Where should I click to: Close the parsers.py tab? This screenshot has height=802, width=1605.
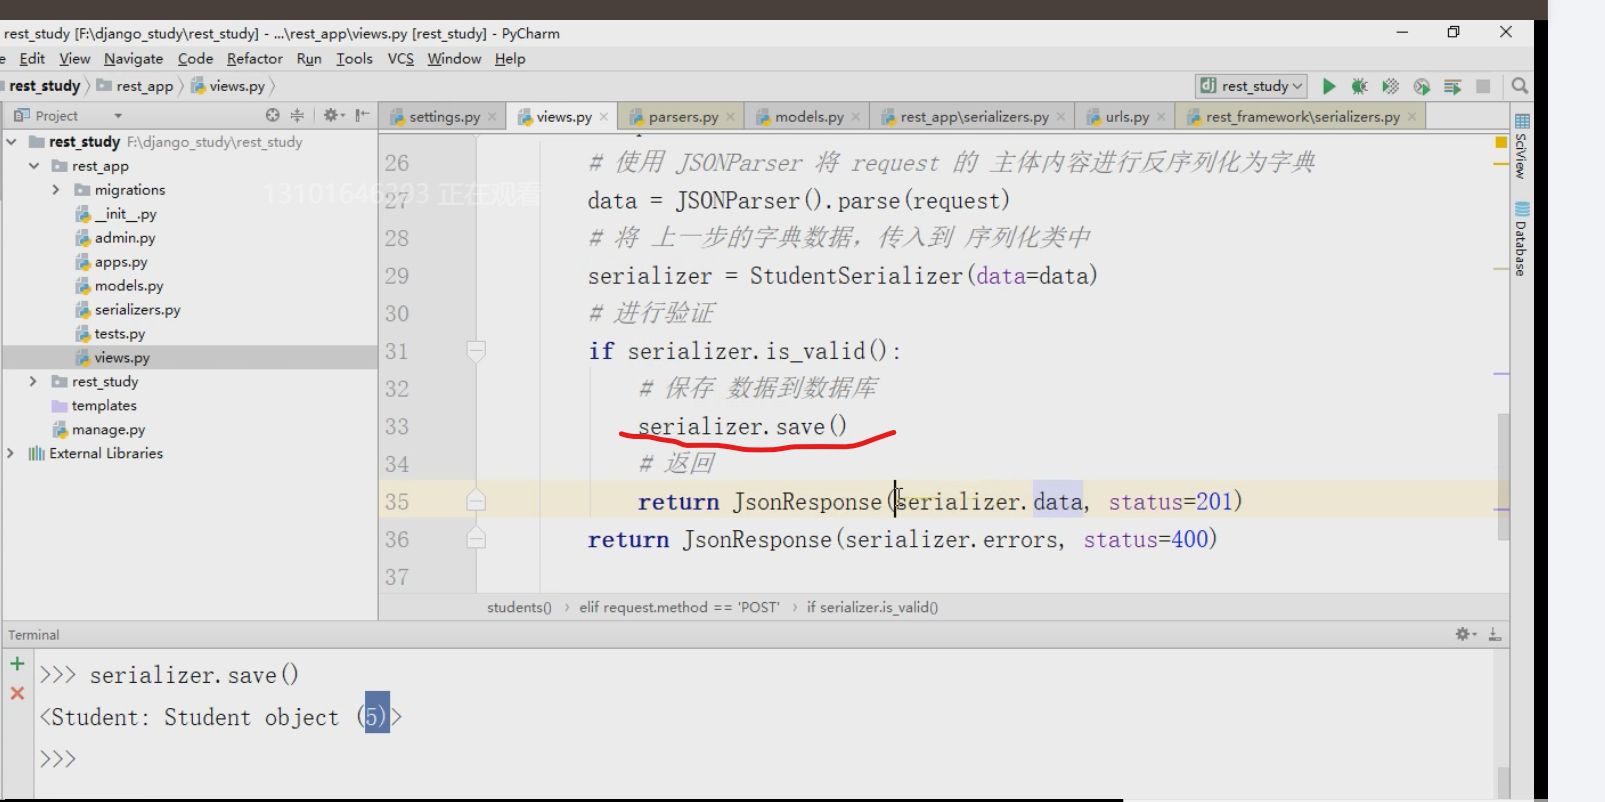click(x=730, y=117)
